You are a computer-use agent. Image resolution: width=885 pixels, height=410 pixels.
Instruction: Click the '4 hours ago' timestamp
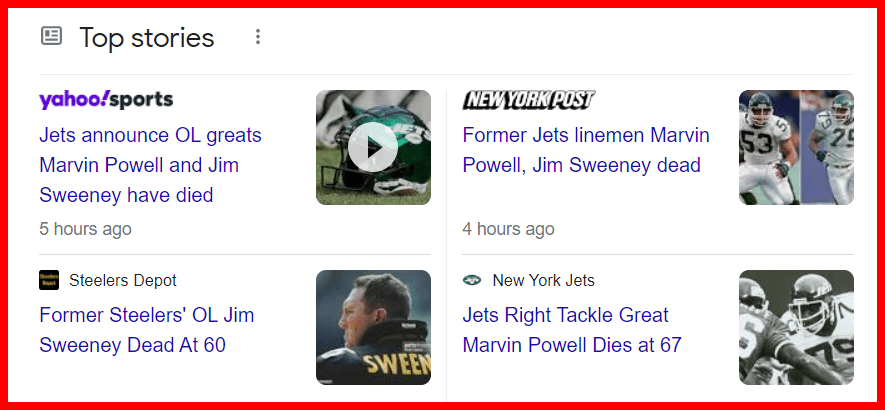(x=508, y=229)
